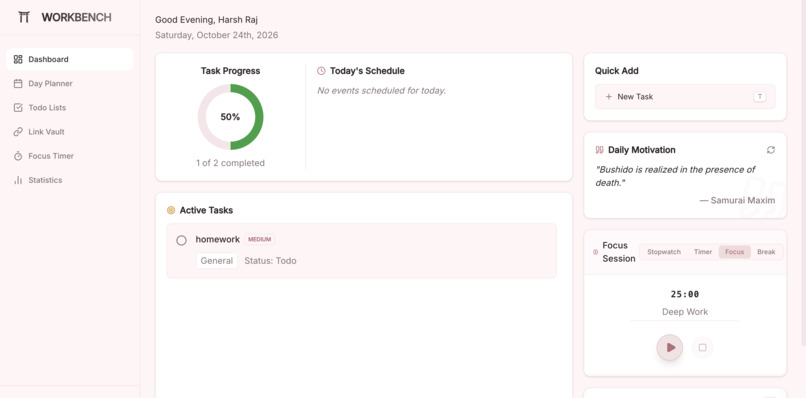Click the Task Progress 50% ring

point(230,117)
